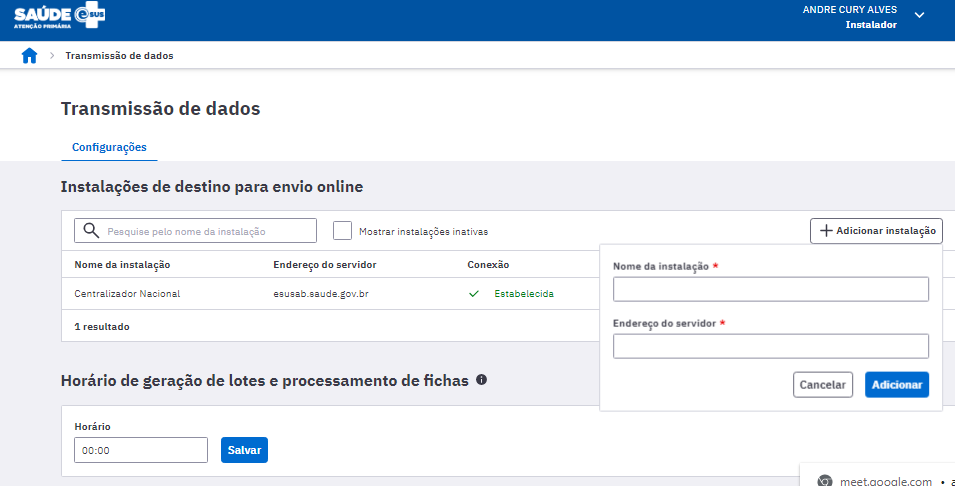
Task: Click the search magnifier icon
Action: pos(91,231)
